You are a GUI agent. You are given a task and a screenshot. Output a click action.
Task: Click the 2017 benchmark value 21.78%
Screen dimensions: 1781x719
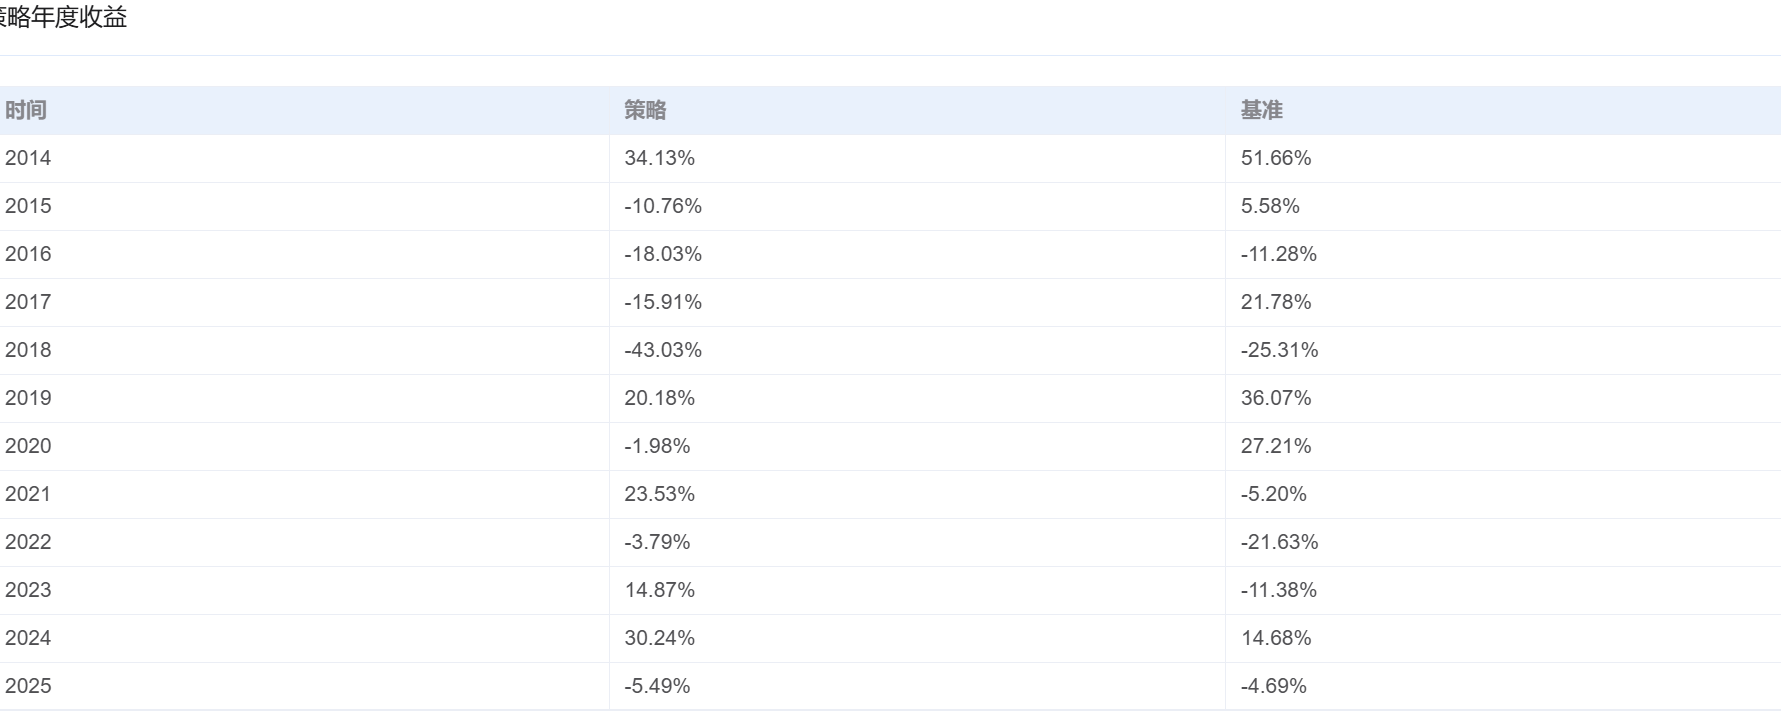(x=1275, y=302)
